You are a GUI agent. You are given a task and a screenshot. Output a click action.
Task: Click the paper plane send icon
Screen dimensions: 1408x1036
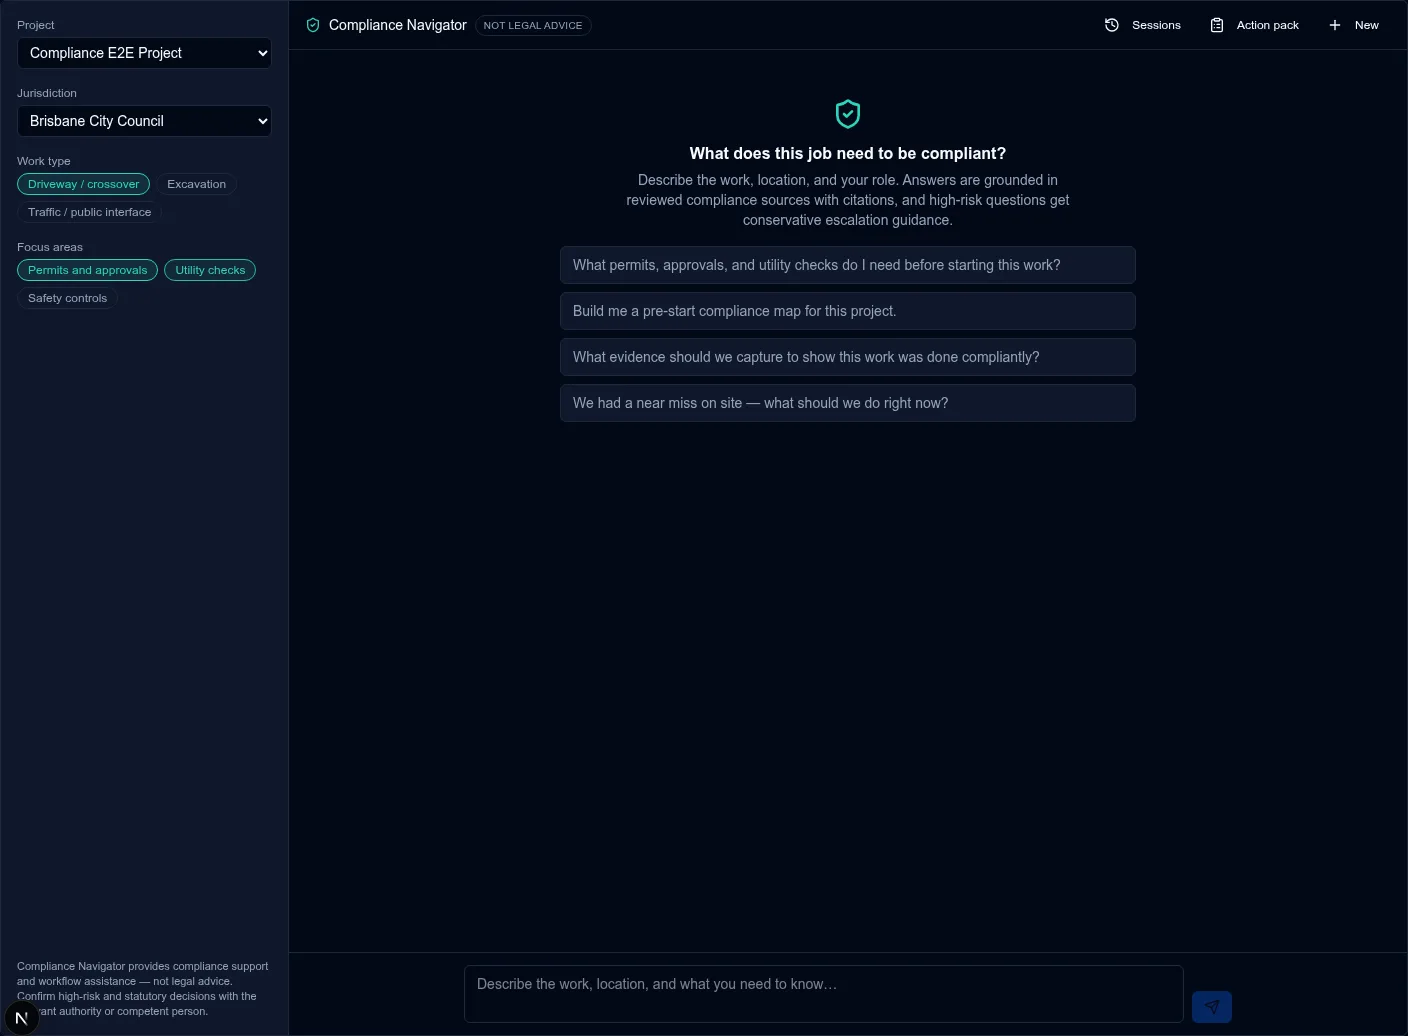1212,1006
